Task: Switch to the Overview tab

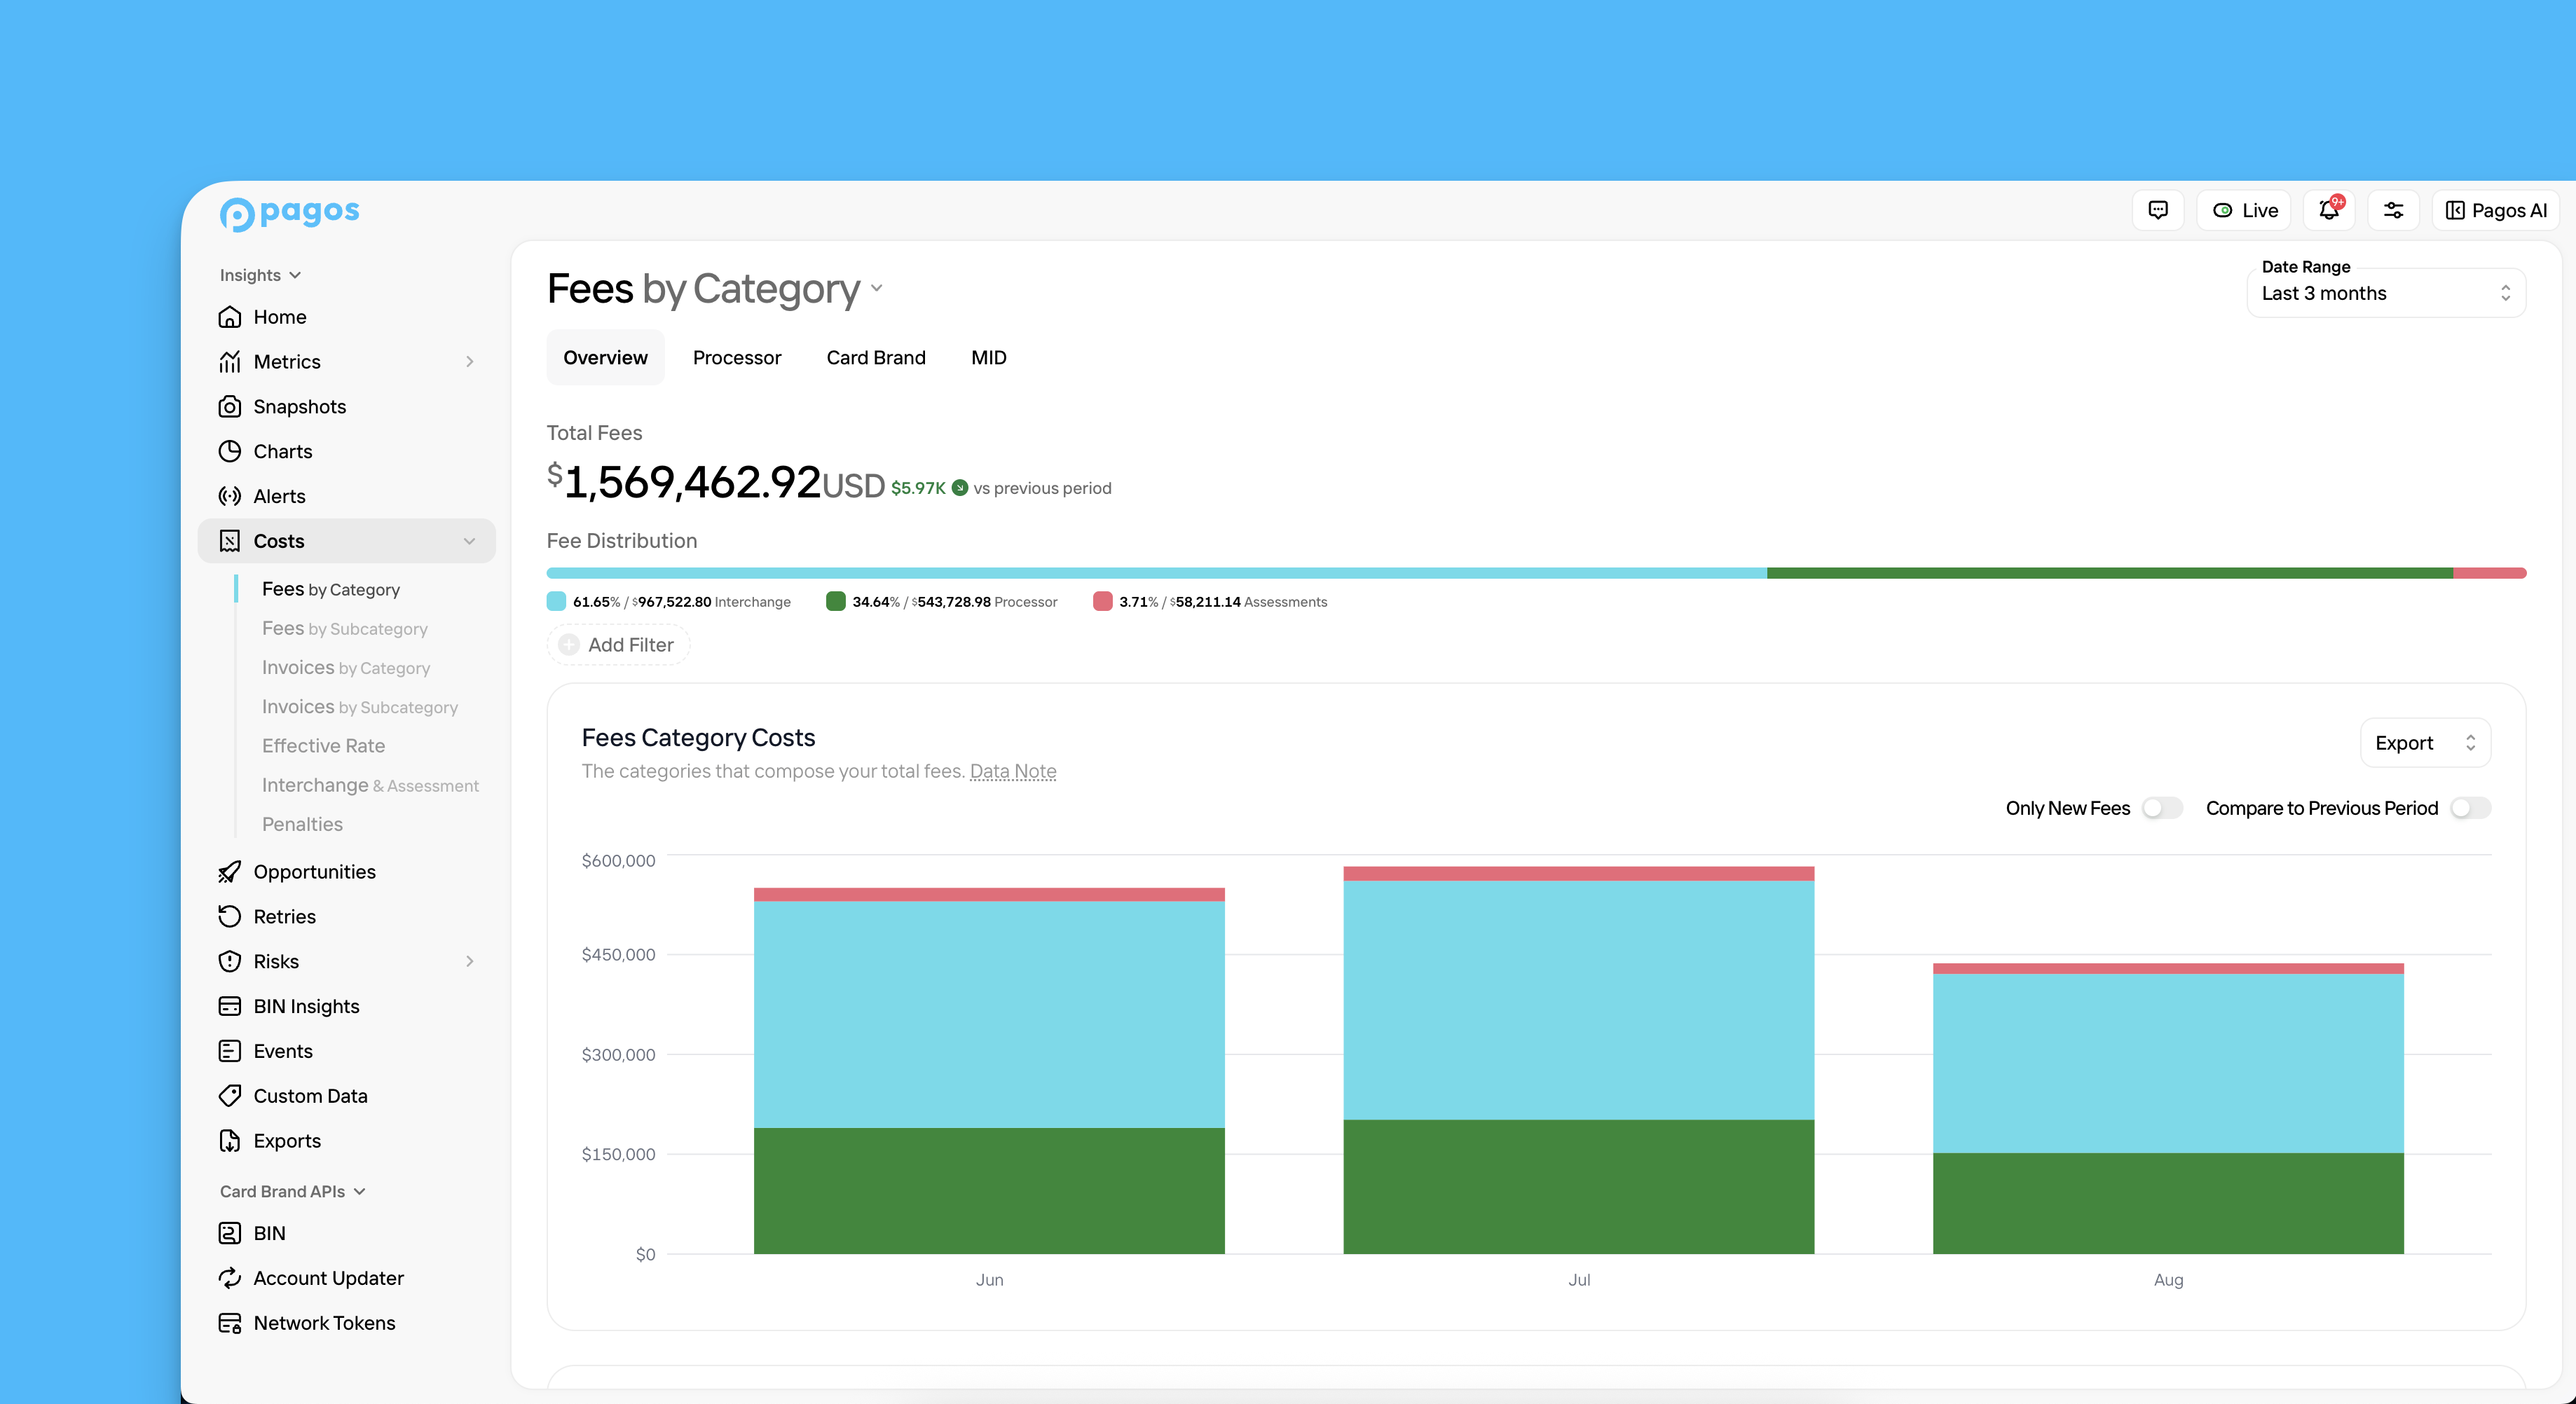Action: point(605,357)
